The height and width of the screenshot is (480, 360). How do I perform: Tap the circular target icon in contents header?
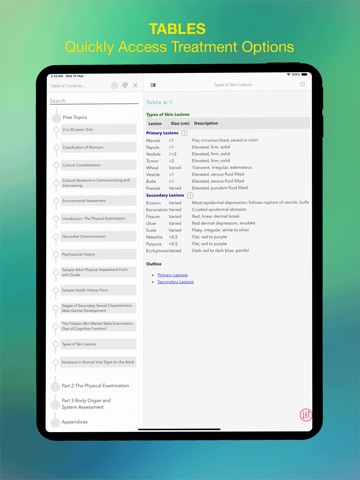pos(114,85)
